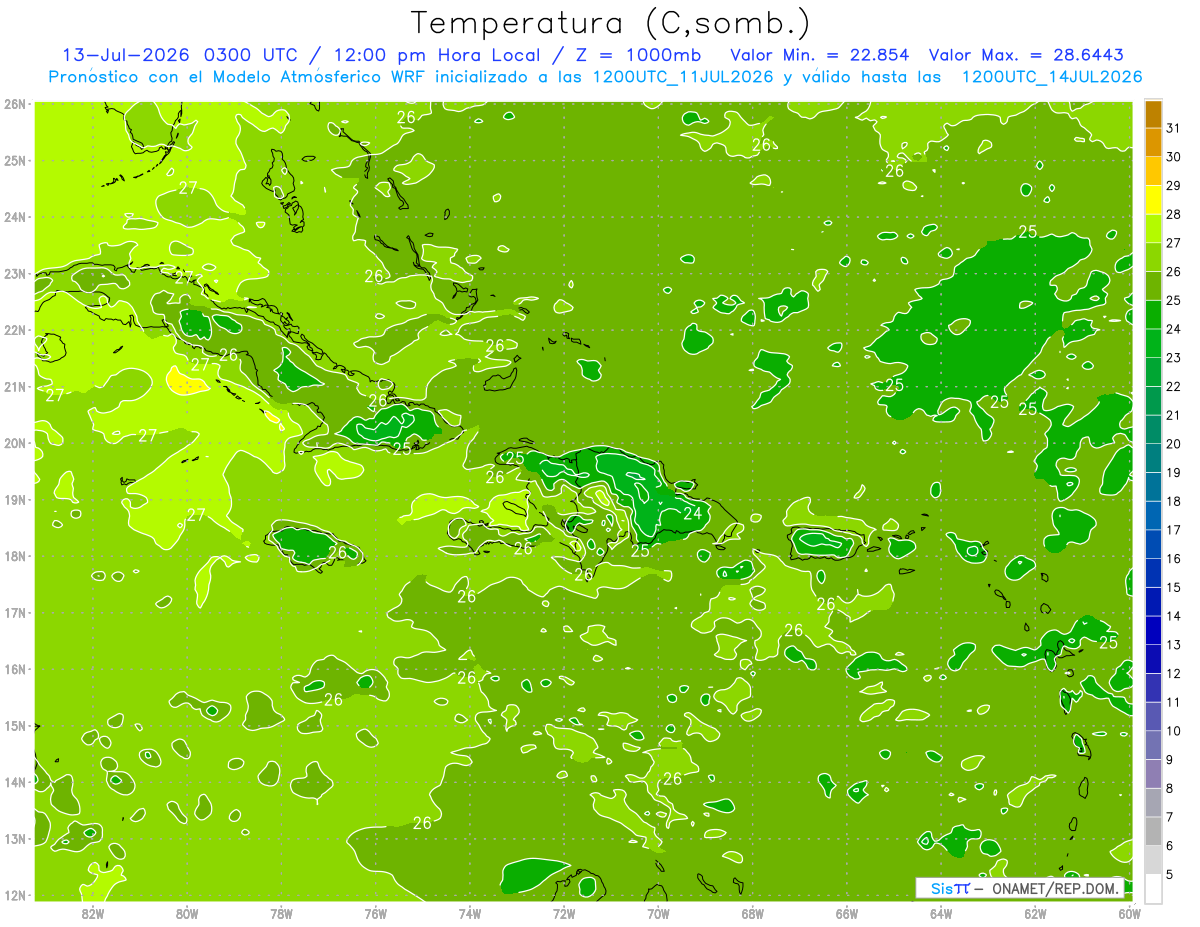
Task: Click the "70W" longitude axis label
Action: coord(658,914)
